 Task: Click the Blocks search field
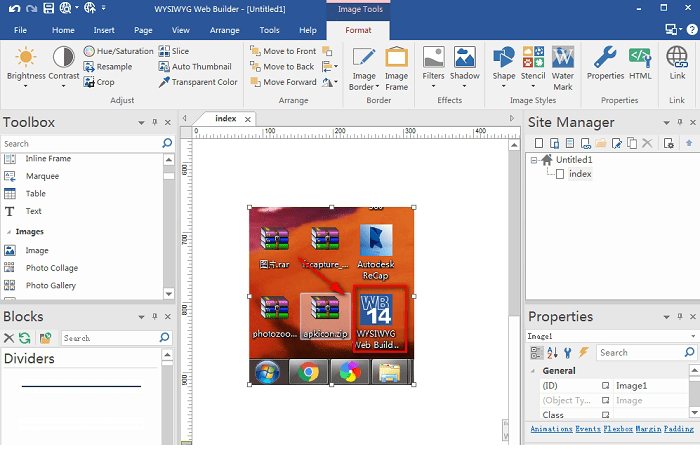110,338
